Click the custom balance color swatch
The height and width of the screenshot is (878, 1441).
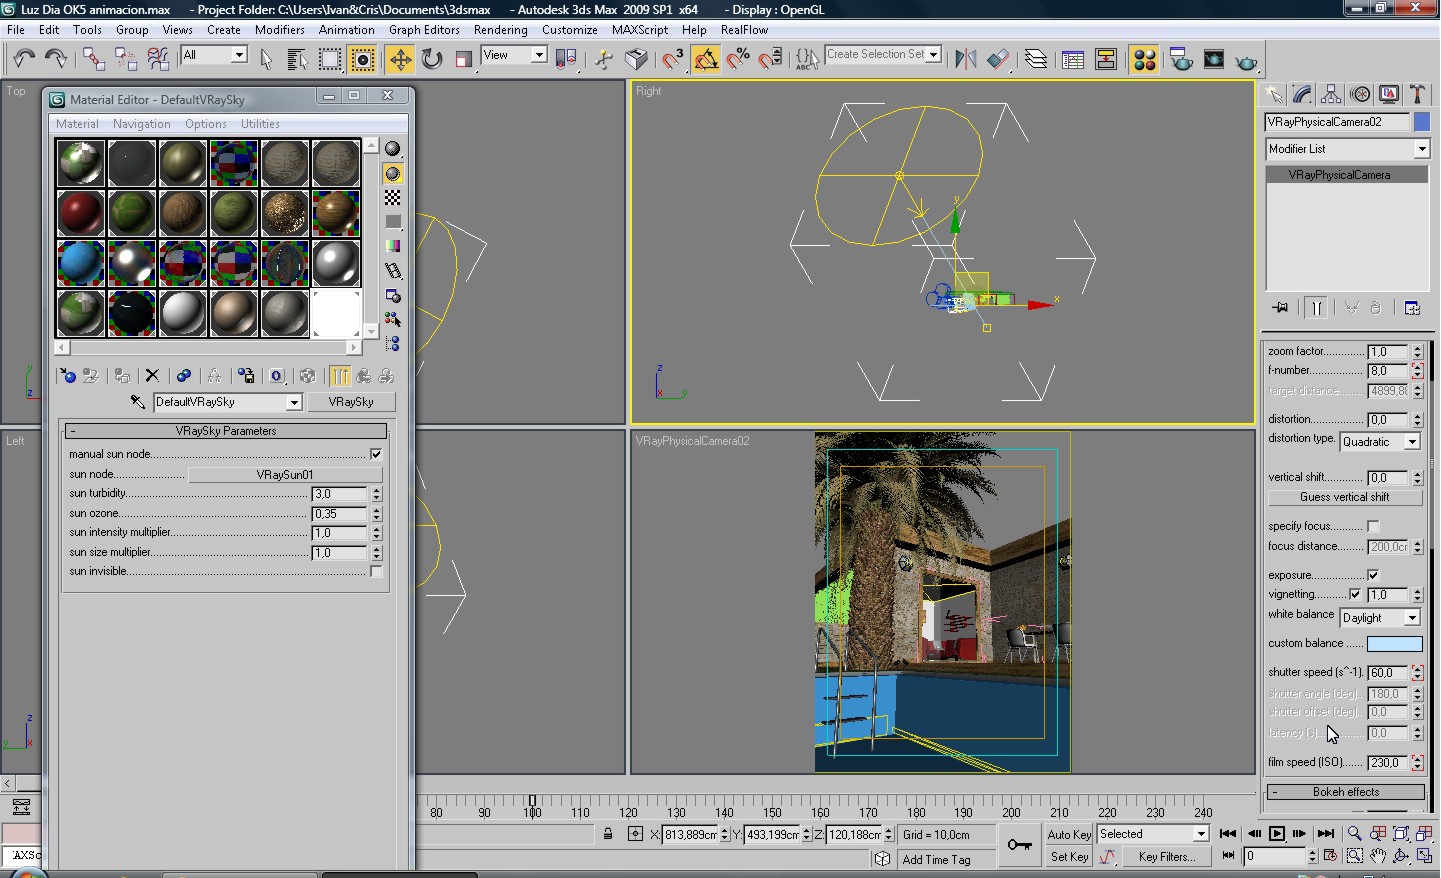pyautogui.click(x=1394, y=644)
